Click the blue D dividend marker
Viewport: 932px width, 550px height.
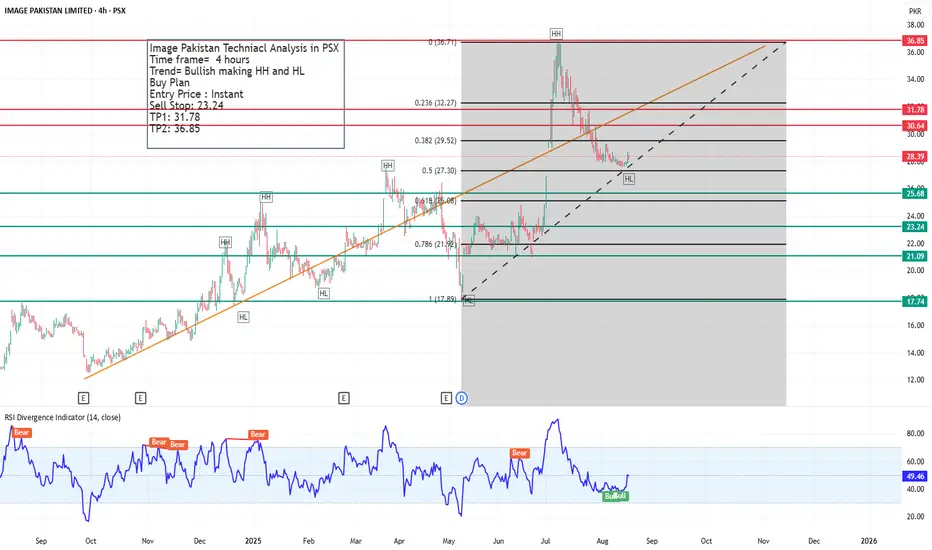pyautogui.click(x=462, y=398)
